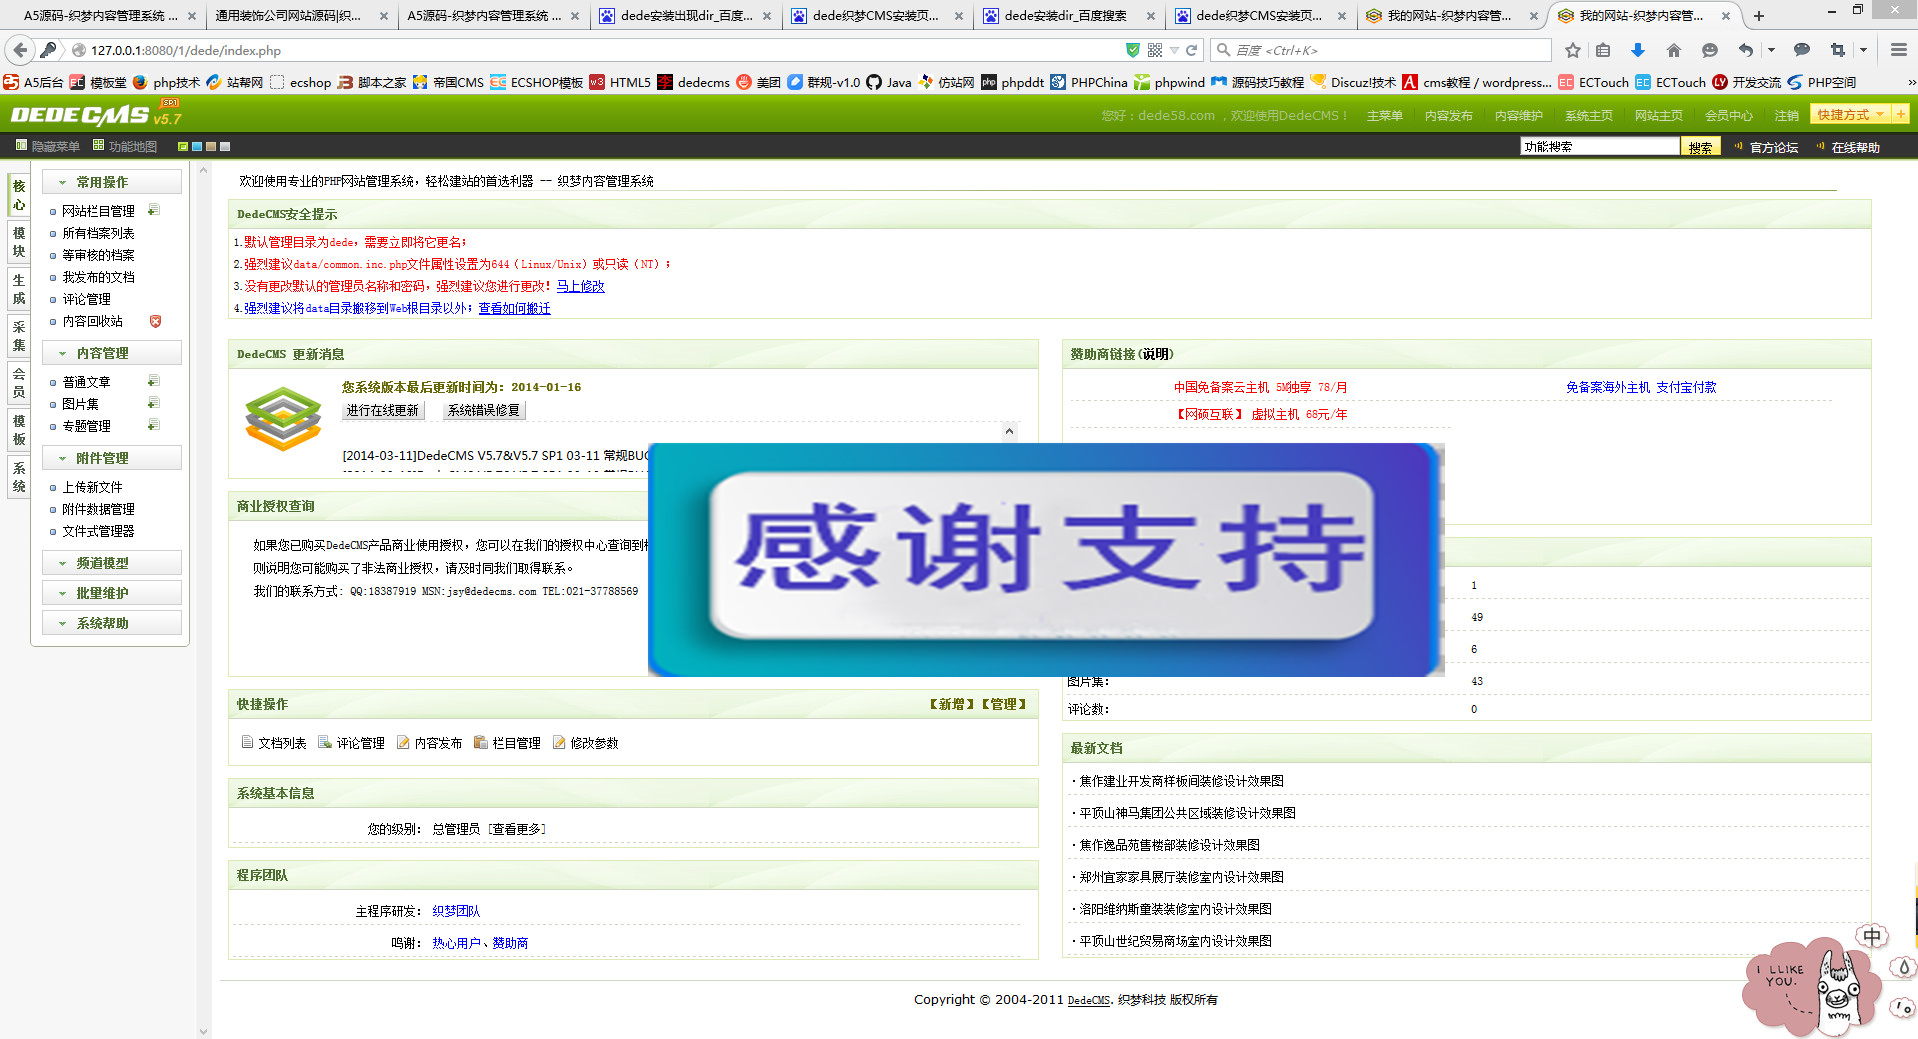This screenshot has width=1918, height=1039.
Task: Click 注销 to log out
Action: coord(1787,115)
